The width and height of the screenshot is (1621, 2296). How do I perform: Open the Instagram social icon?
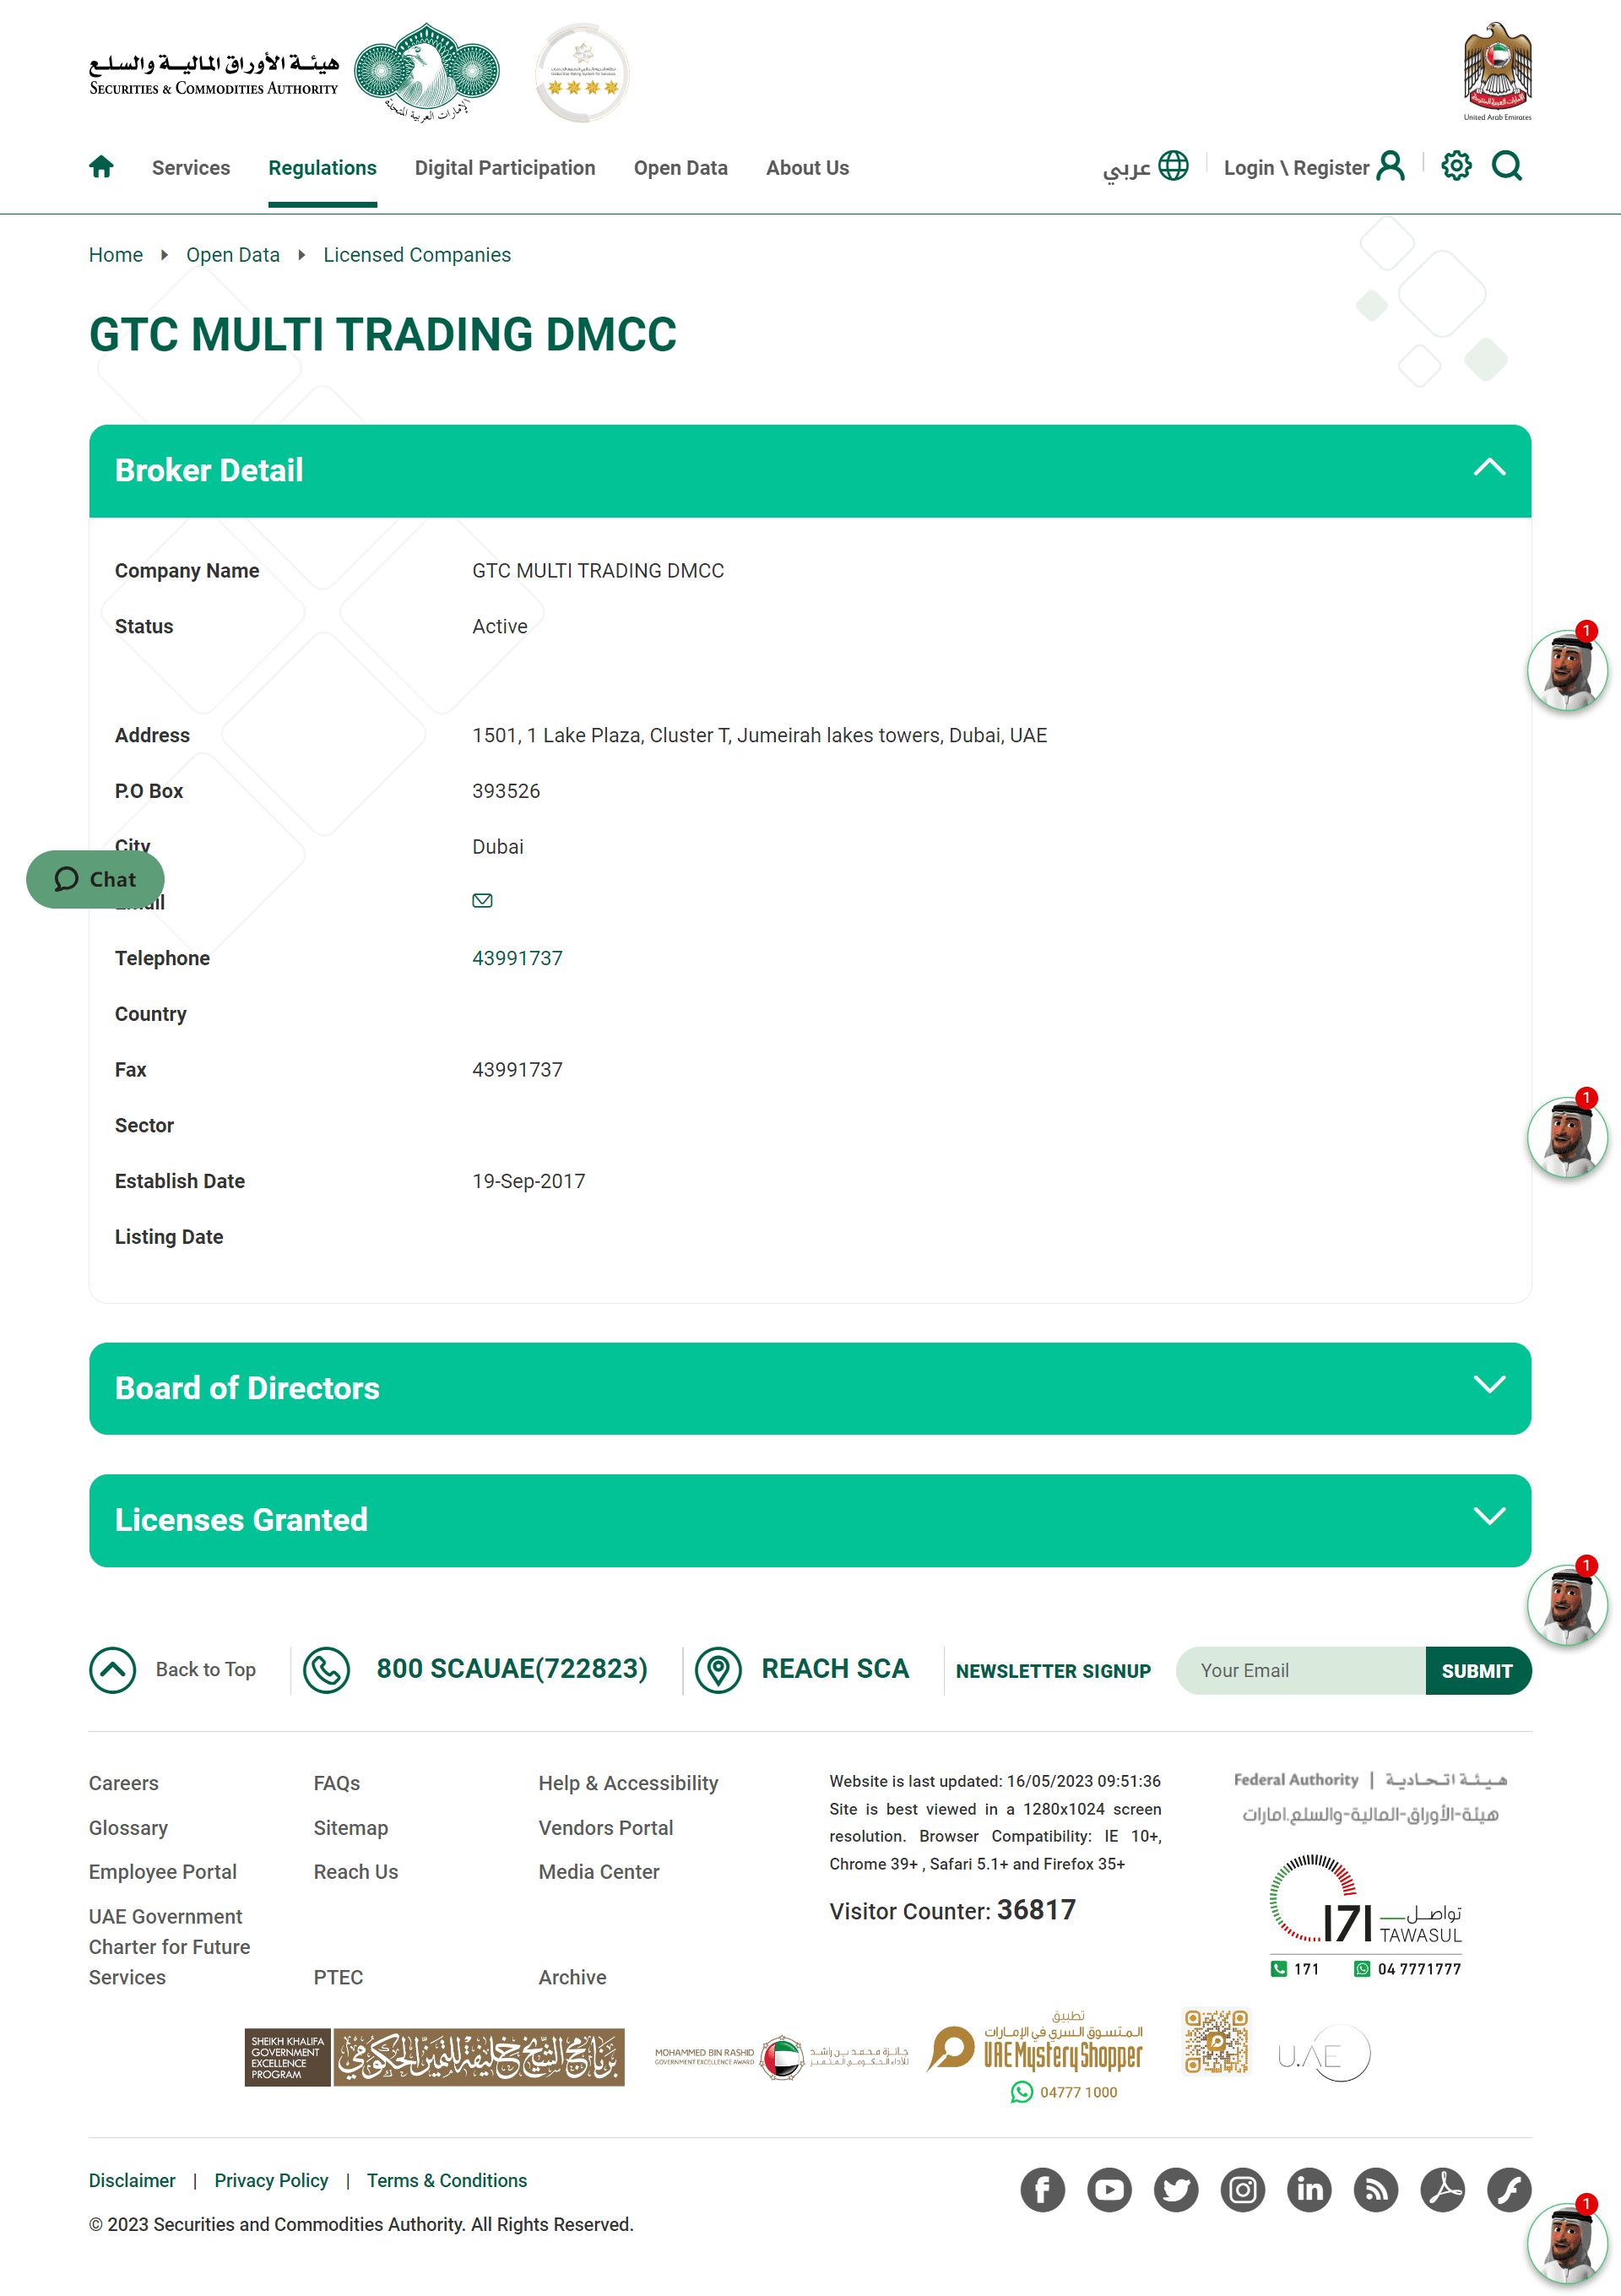(1243, 2190)
